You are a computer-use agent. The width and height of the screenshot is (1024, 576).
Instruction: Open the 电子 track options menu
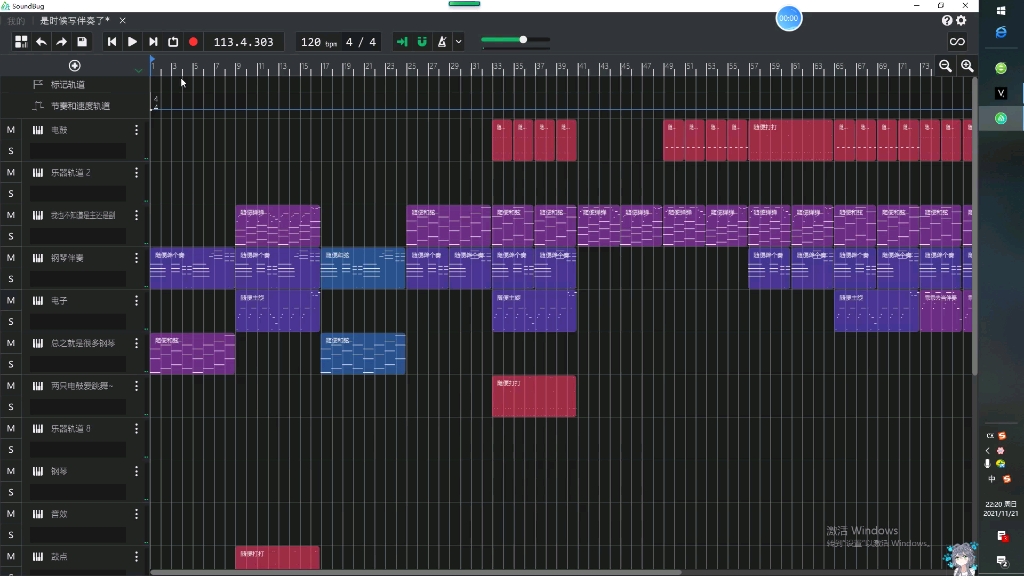tap(136, 300)
